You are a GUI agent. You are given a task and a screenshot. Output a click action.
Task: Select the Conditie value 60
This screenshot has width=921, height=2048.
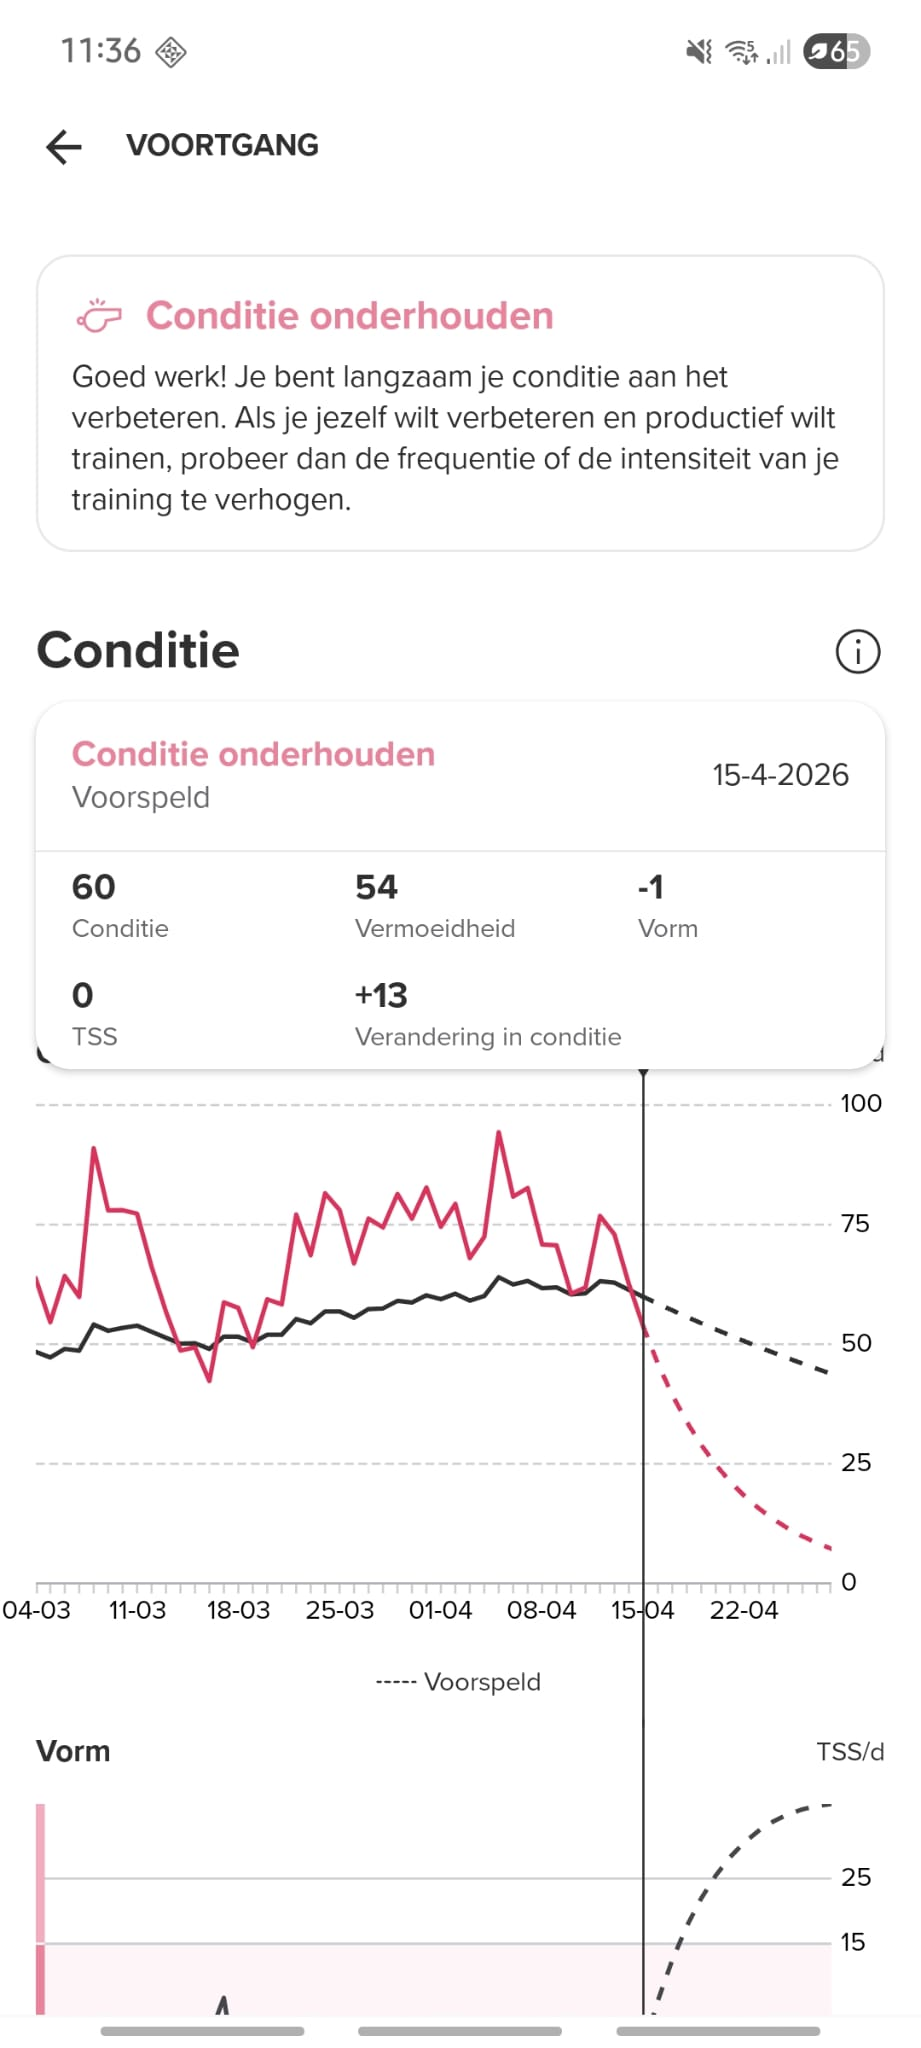94,887
